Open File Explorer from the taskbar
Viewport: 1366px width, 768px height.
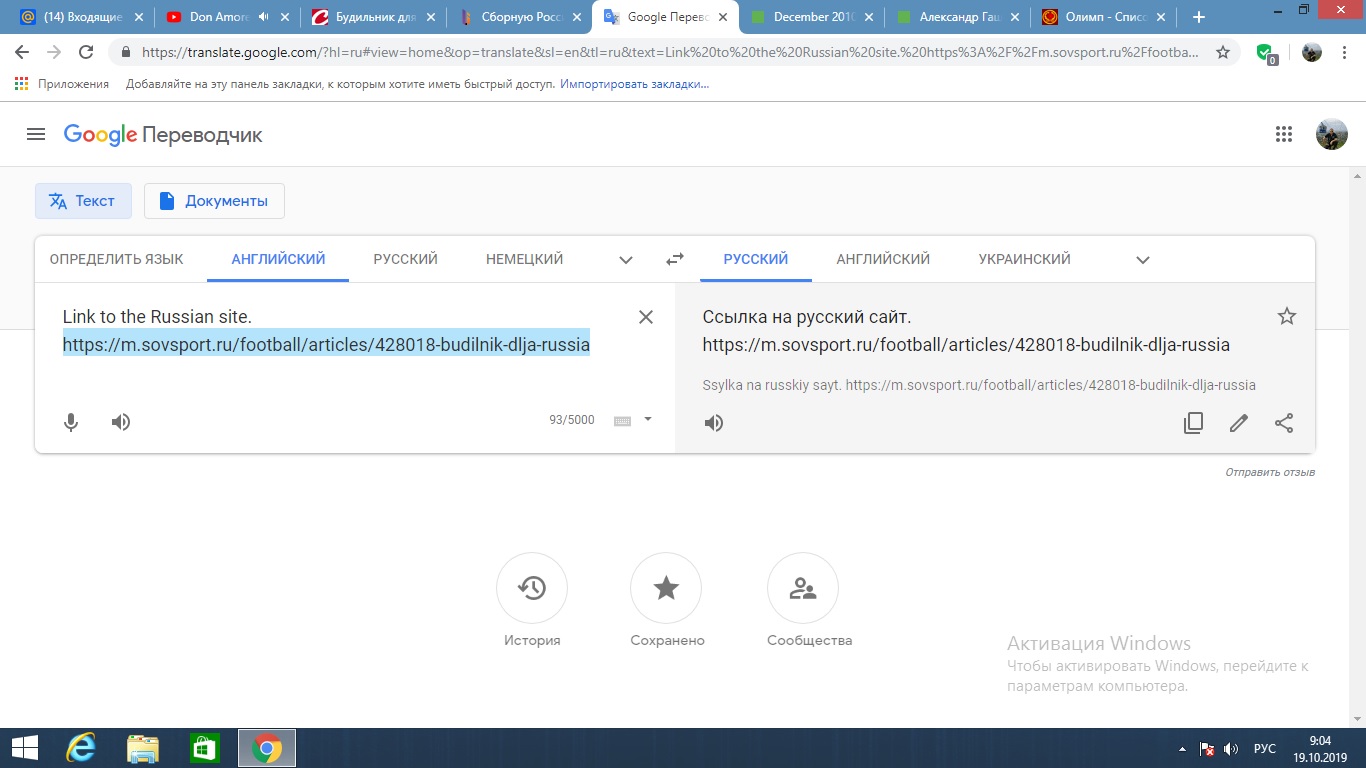point(142,748)
